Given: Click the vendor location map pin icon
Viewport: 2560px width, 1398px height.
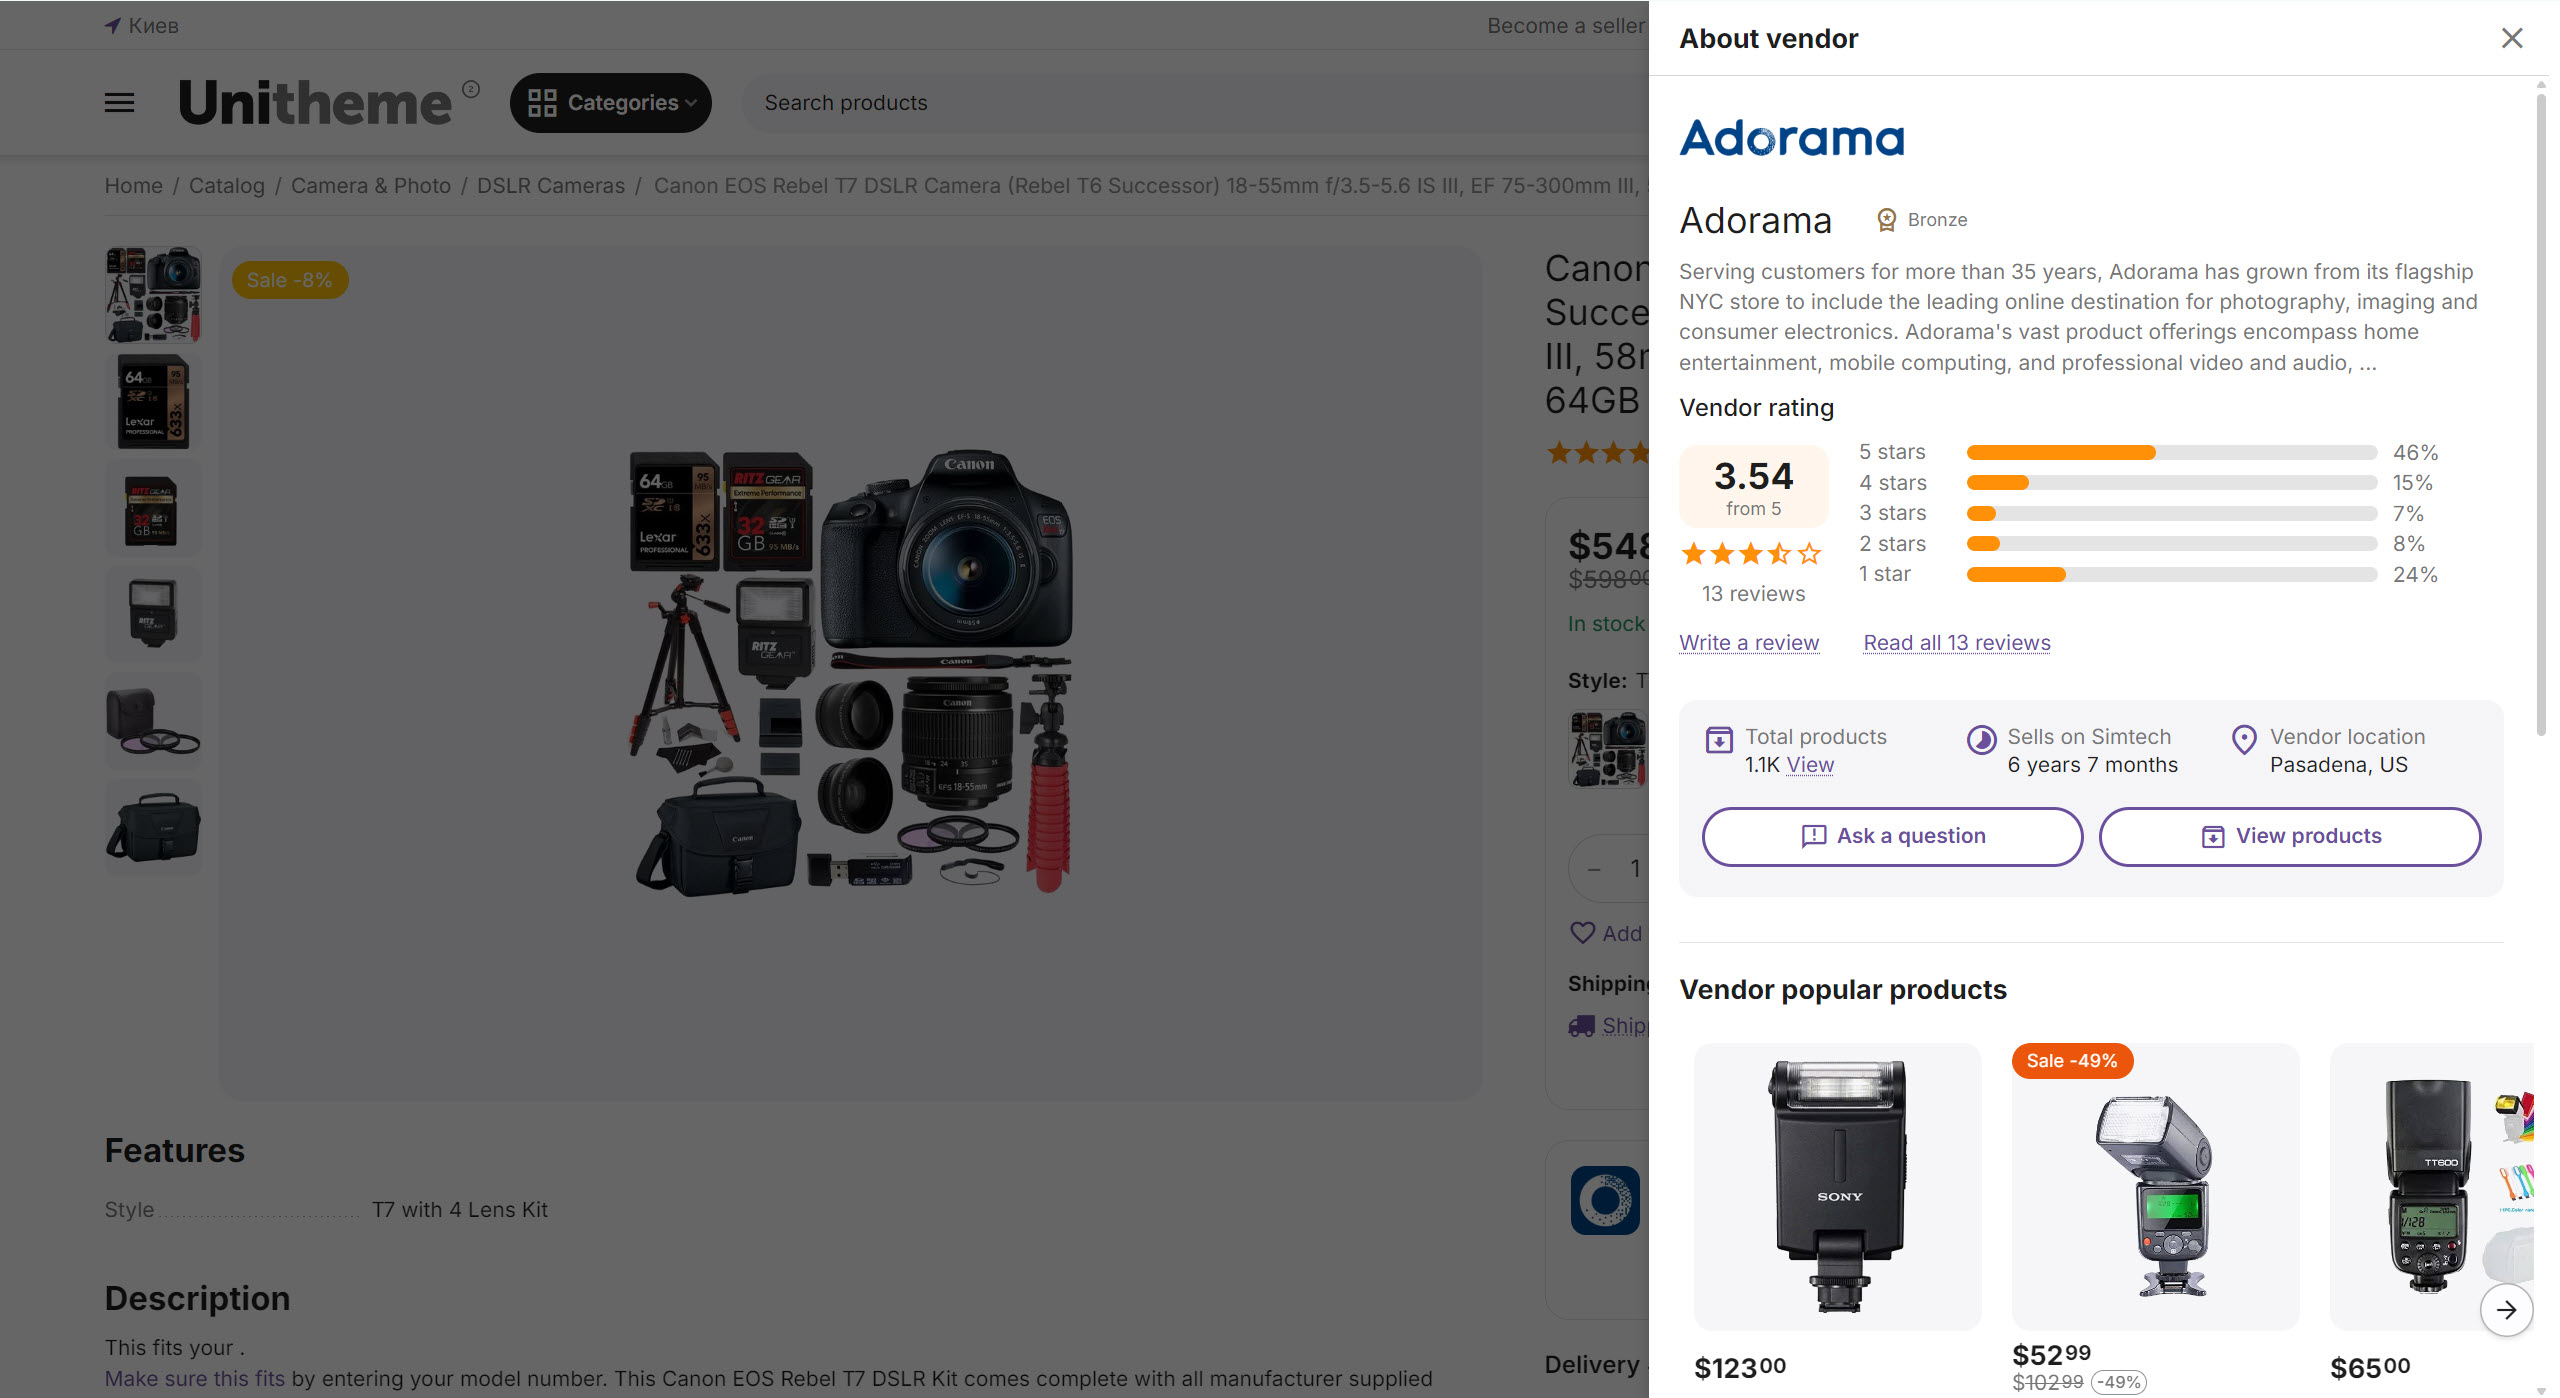Looking at the screenshot, I should (x=2243, y=739).
